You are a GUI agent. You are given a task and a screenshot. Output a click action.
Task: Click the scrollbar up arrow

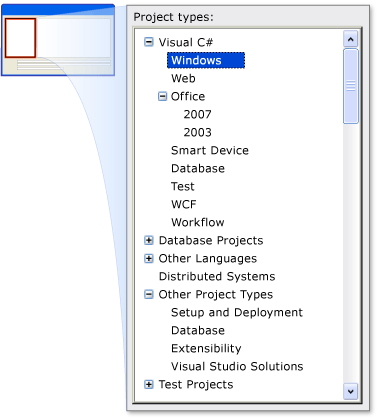(x=350, y=39)
